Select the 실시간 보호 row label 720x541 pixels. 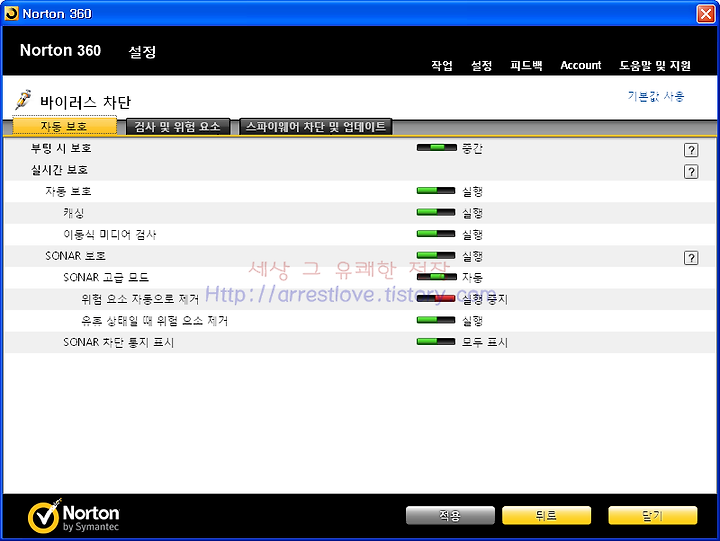point(59,169)
